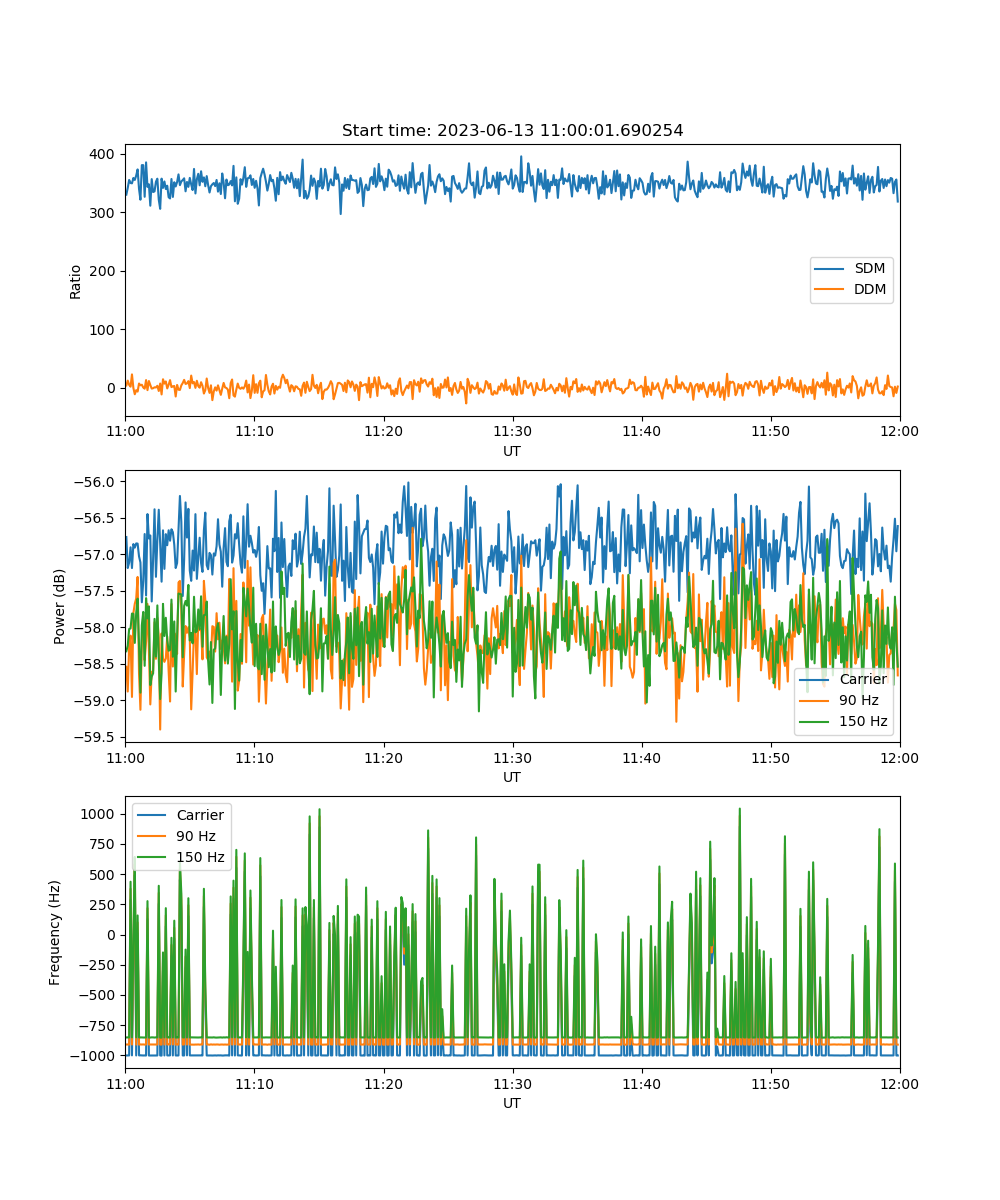Click the 'UT' label under the Frequency plot
This screenshot has height=1200, width=1000.
point(512,1103)
